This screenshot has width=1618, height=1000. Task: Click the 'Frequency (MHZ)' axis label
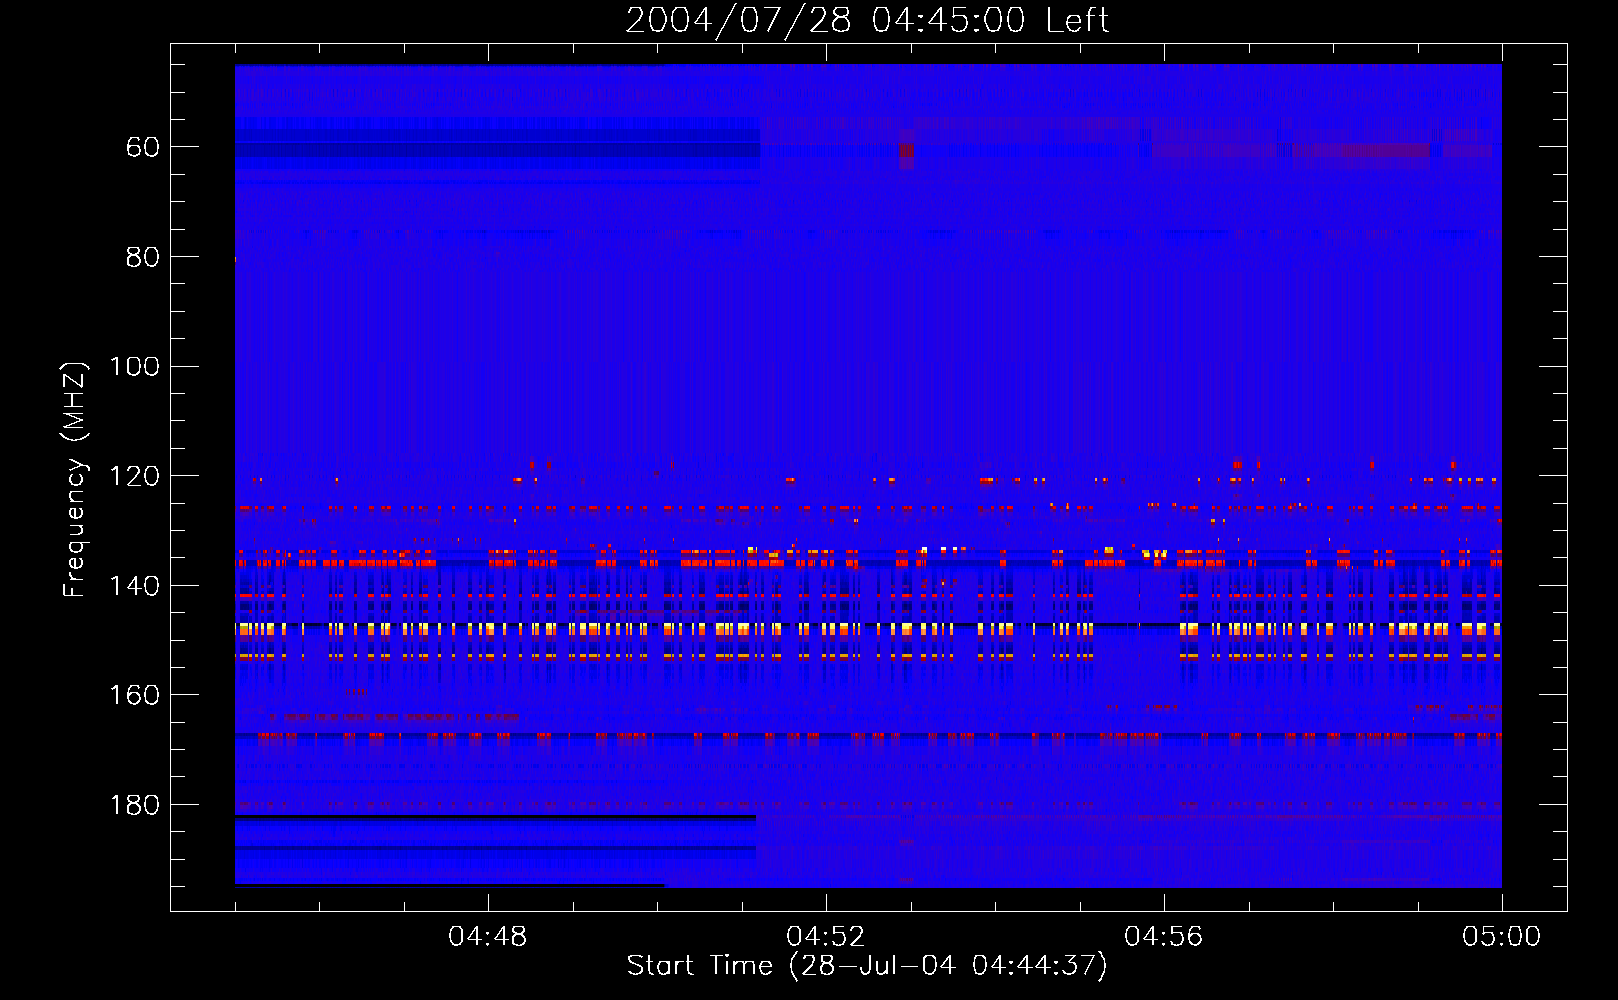click(75, 479)
